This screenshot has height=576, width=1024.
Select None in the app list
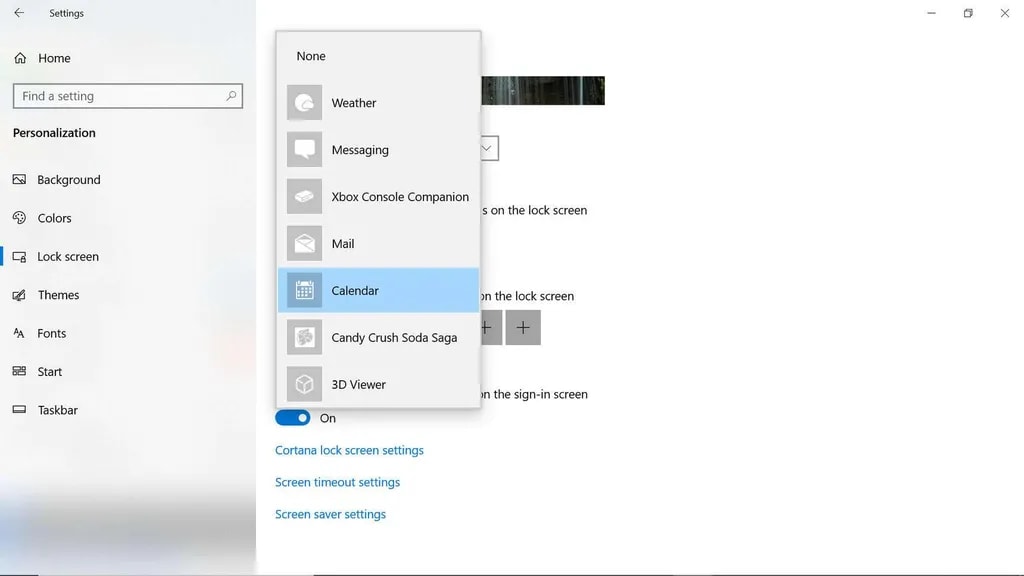pyautogui.click(x=311, y=56)
